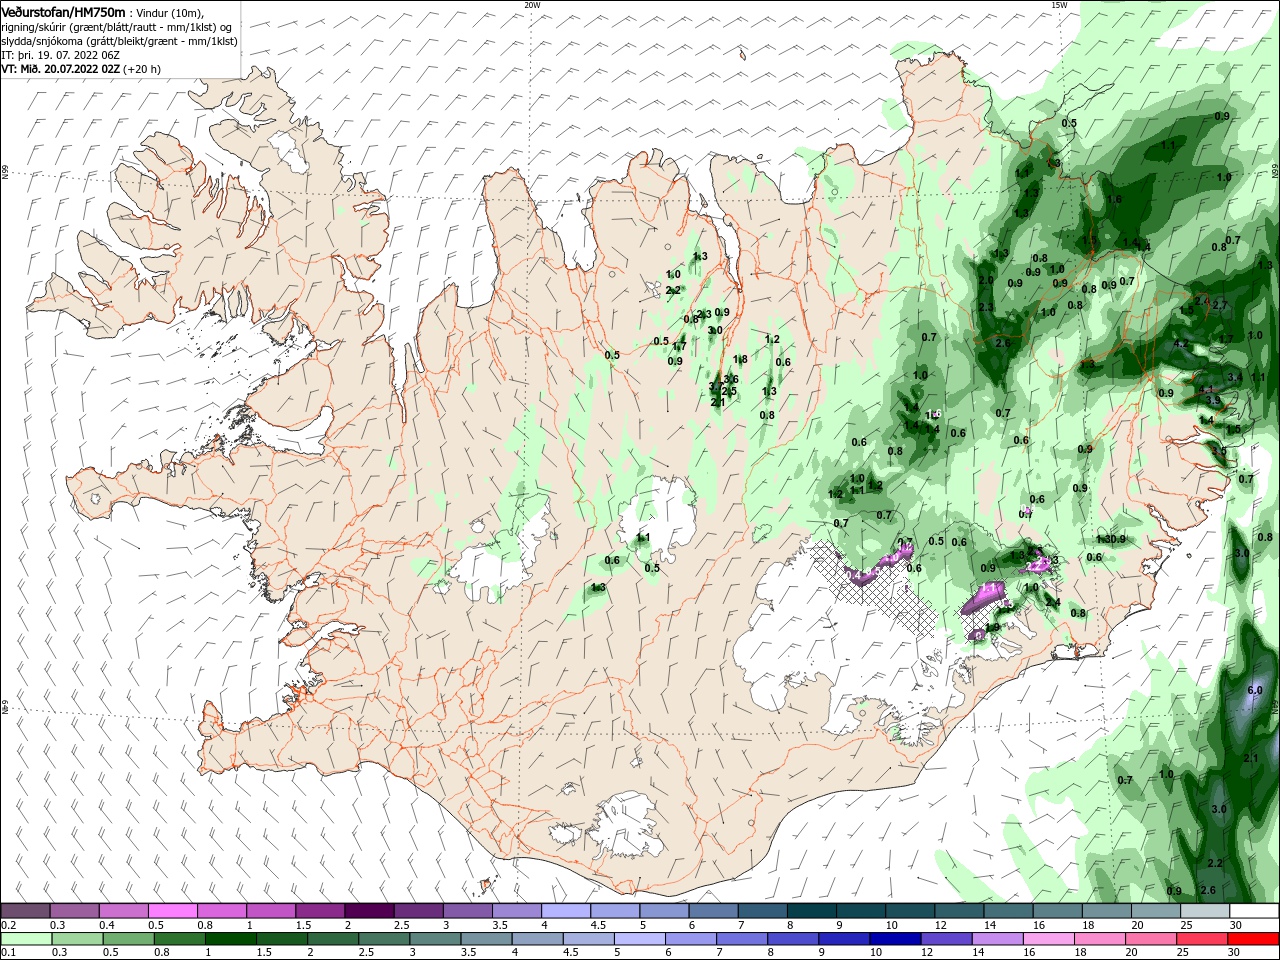Select dark purple upper swatch labeled 2

(369, 911)
